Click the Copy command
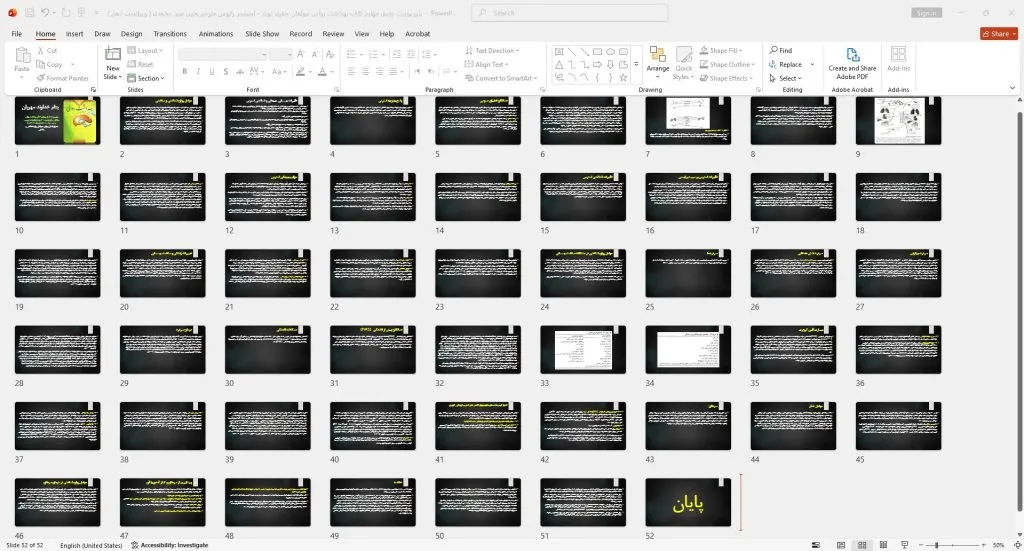1024x551 pixels. 50,64
